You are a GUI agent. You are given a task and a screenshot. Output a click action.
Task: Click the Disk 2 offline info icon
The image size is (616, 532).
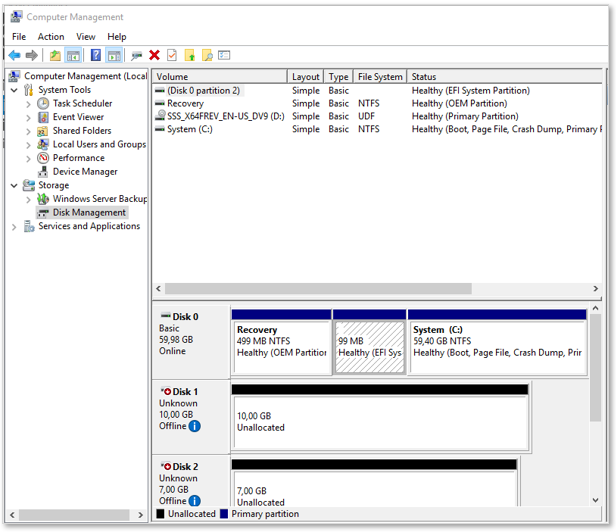[x=194, y=501]
